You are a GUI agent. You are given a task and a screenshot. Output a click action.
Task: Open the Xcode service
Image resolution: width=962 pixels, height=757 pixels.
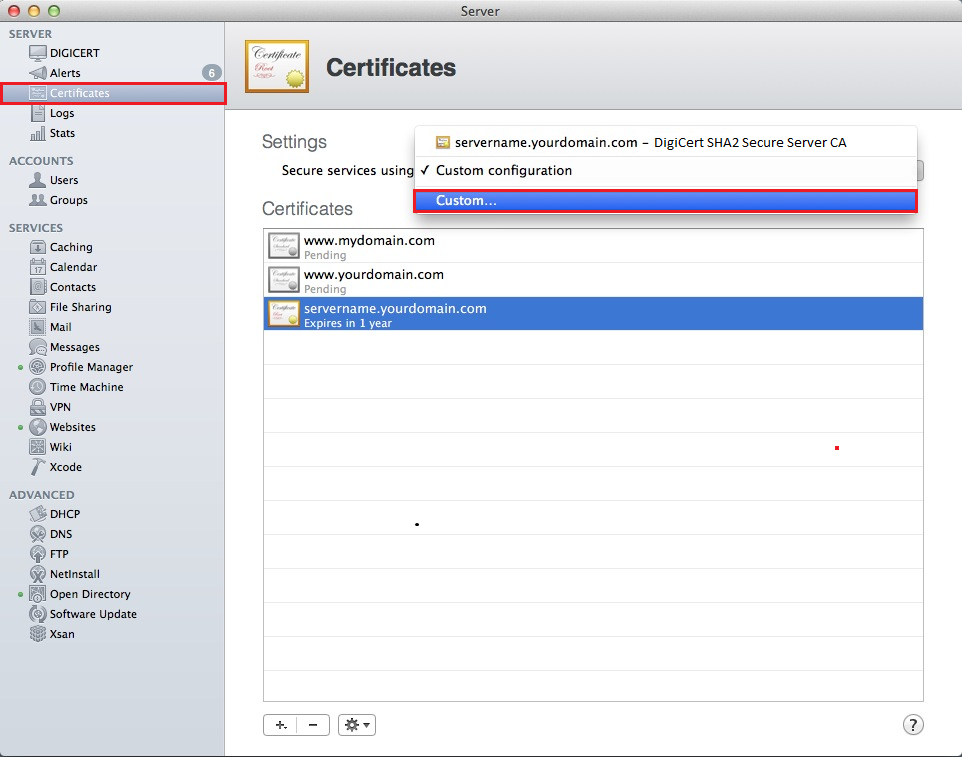(x=65, y=467)
